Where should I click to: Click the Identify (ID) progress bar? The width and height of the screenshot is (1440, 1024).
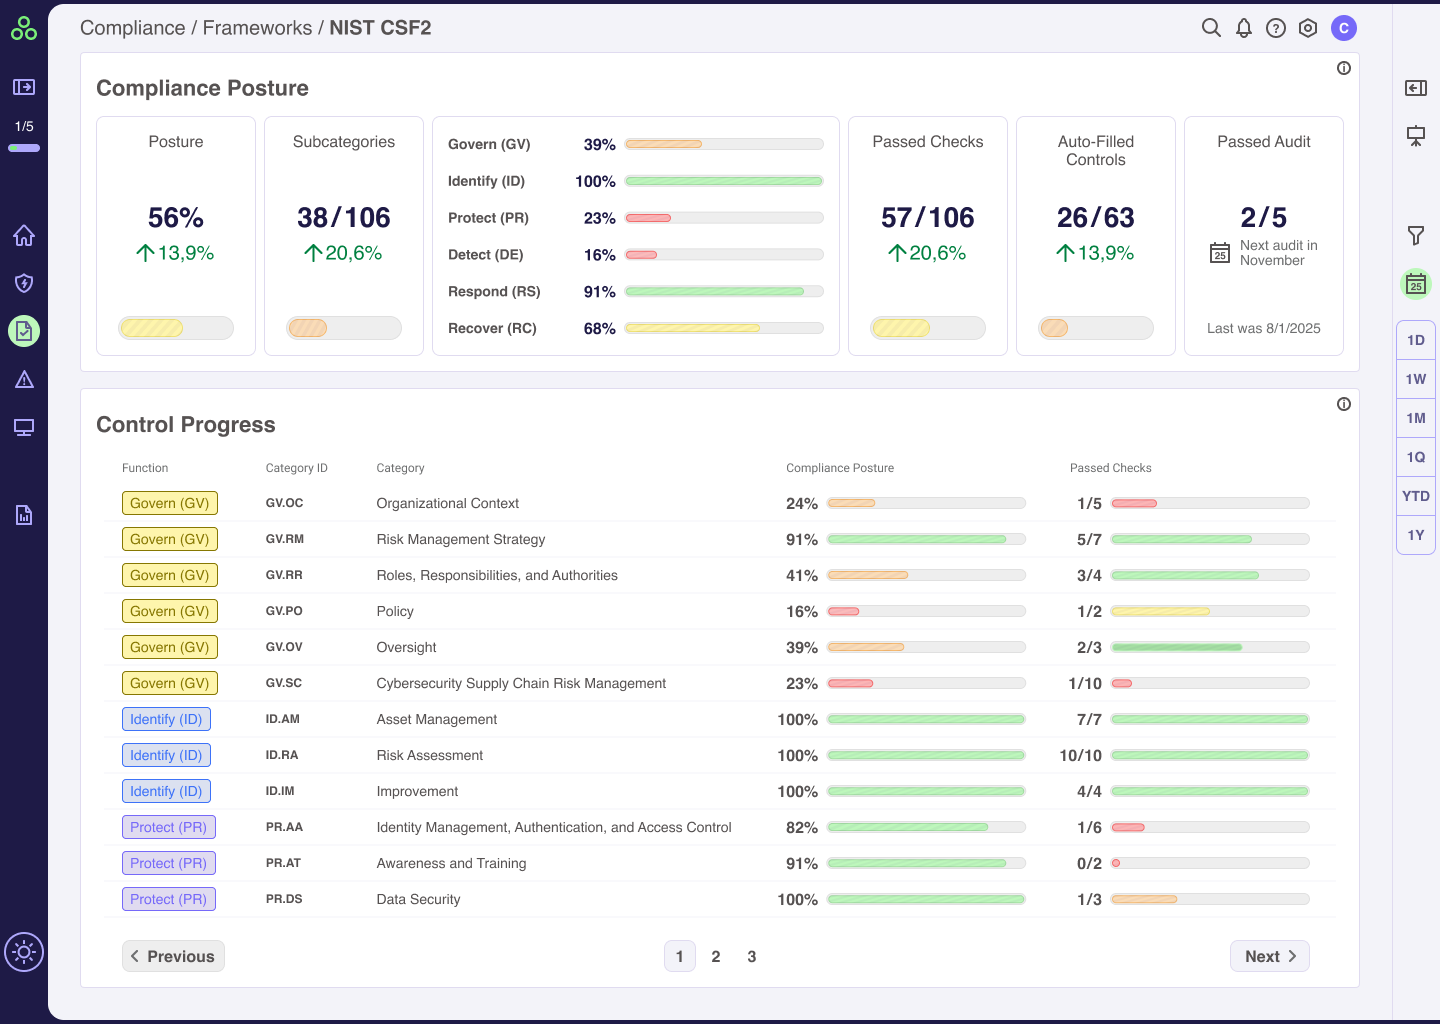(x=723, y=181)
